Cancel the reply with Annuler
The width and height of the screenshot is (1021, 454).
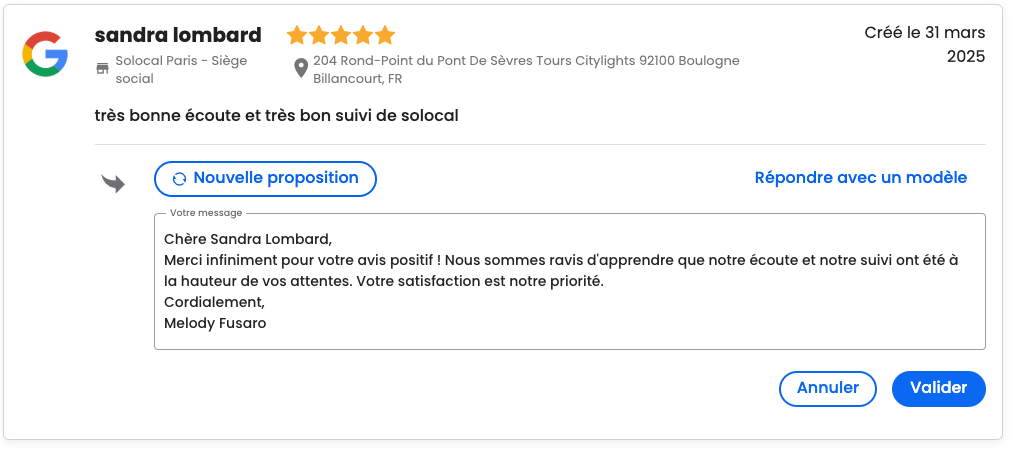tap(828, 389)
